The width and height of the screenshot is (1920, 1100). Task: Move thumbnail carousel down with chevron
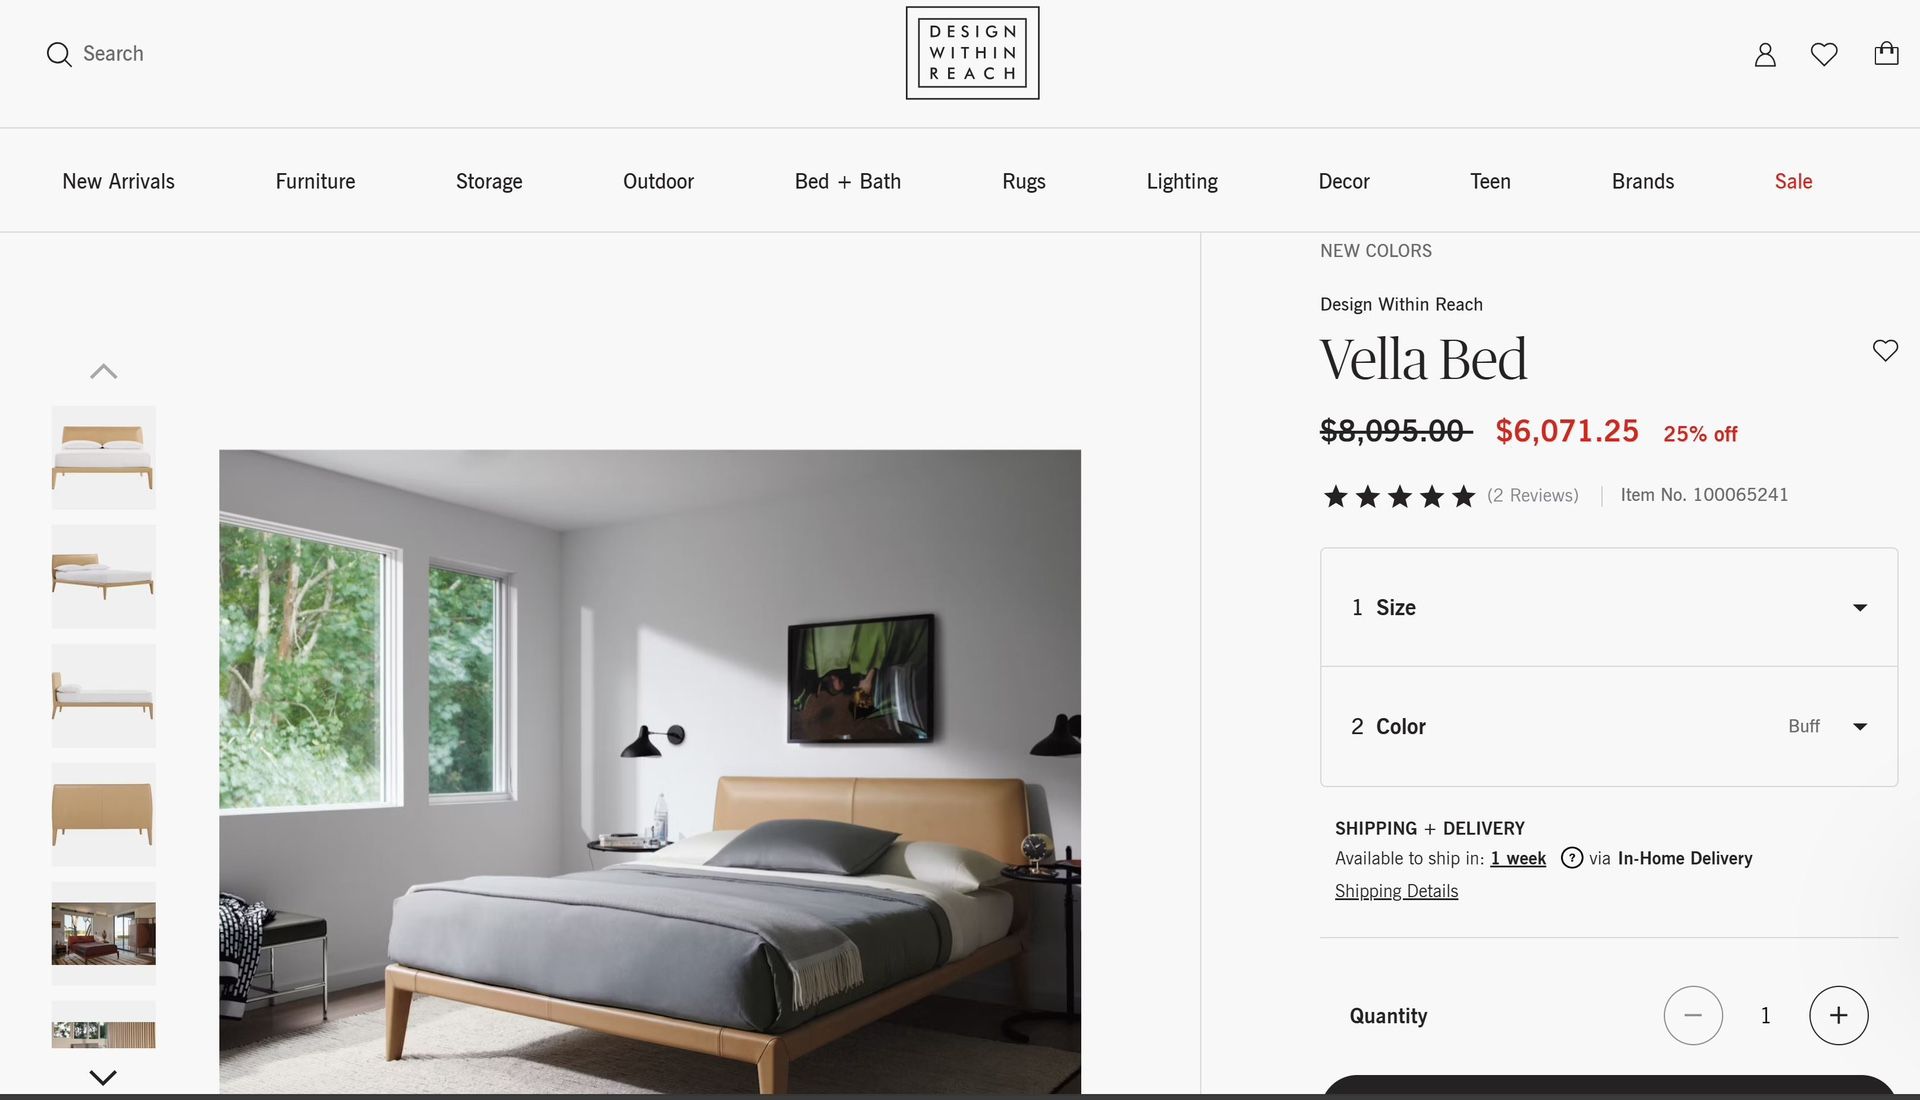pos(103,1077)
